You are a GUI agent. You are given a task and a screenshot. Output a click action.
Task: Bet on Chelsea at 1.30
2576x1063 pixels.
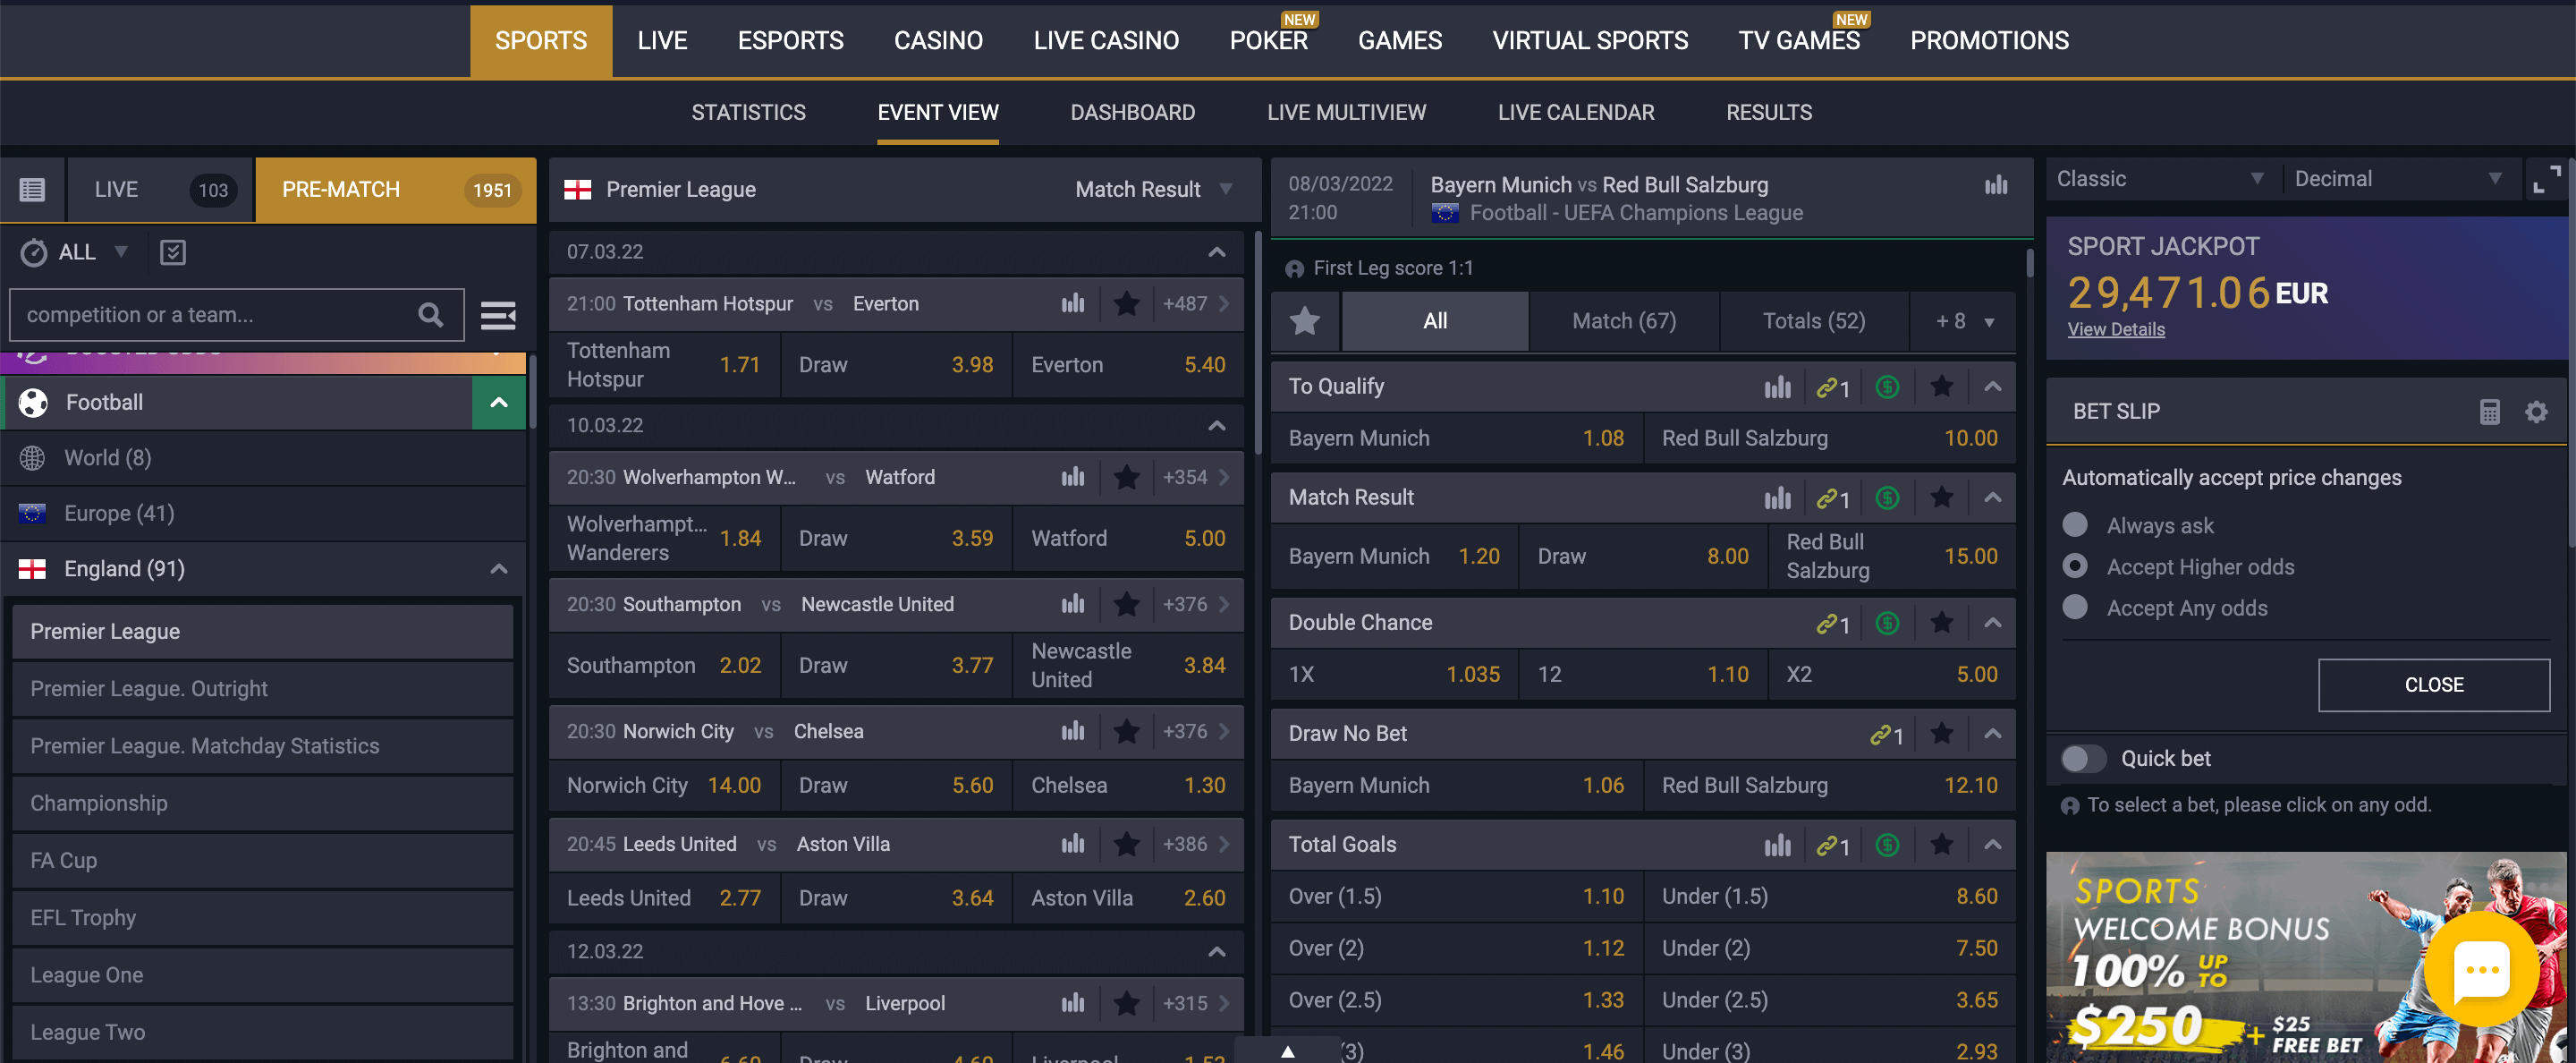(x=1127, y=785)
